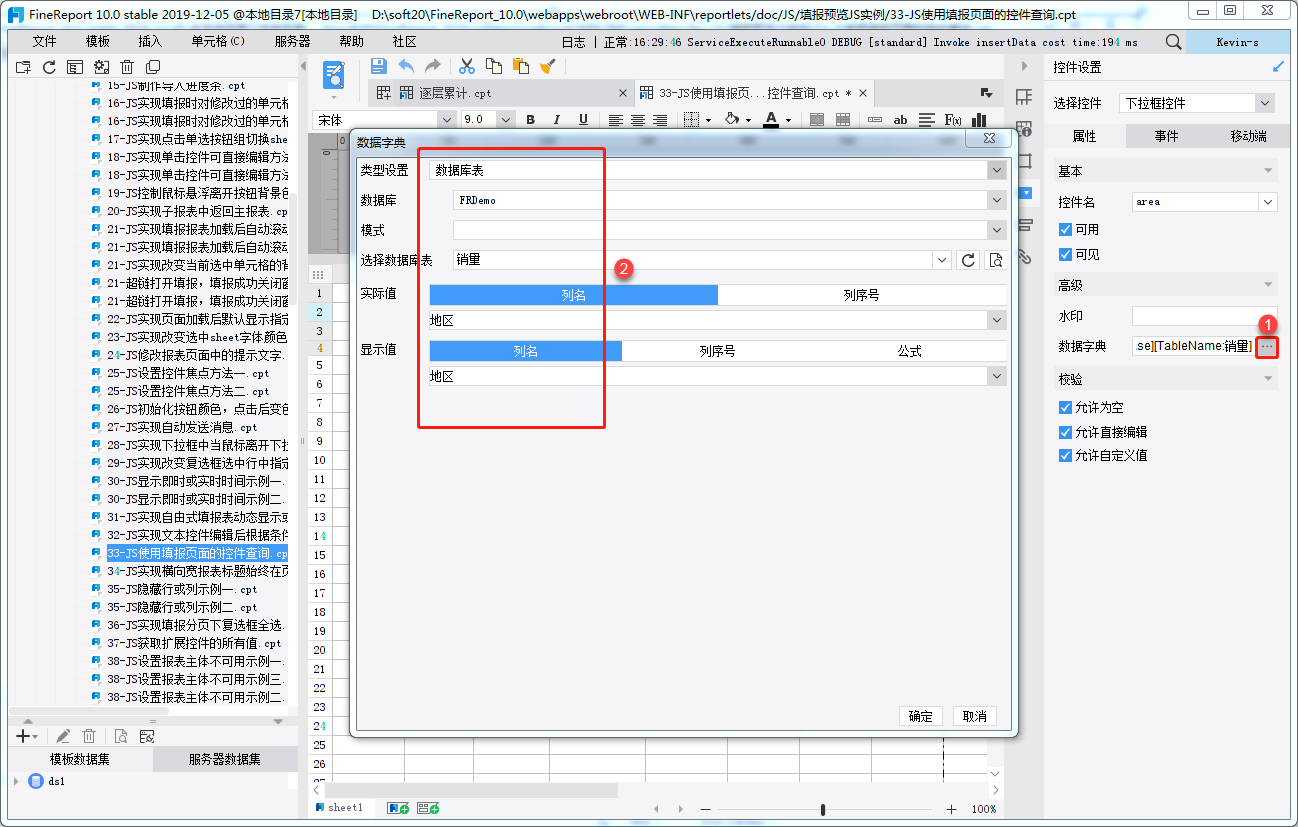Expand the ds1 dataset node
Screen dimensions: 1298x827
tap(16, 781)
